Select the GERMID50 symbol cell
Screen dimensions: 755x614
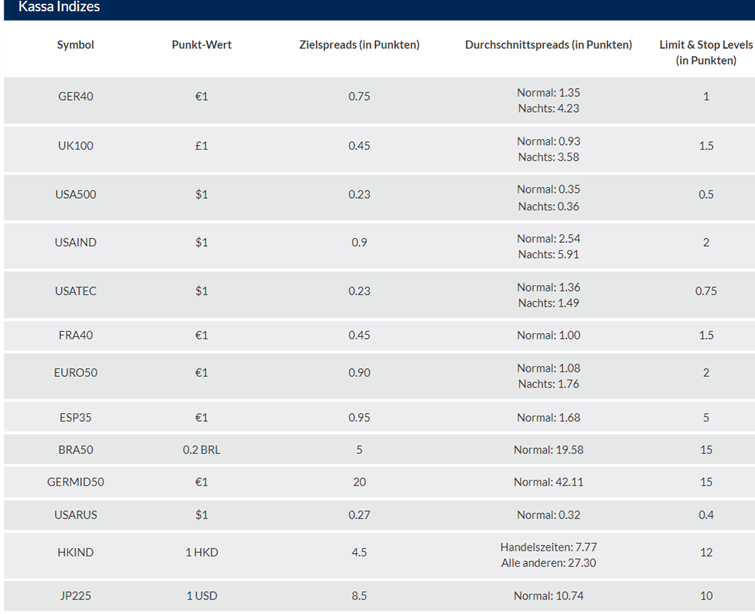pos(76,482)
